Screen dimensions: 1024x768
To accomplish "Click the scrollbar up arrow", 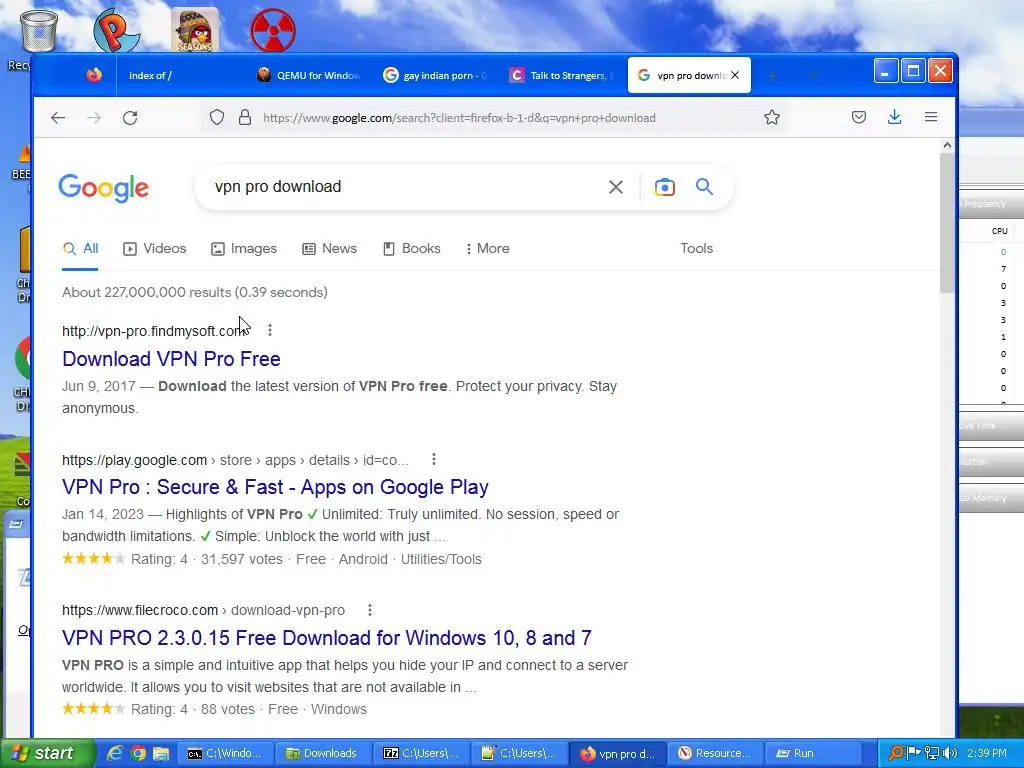I will coord(947,146).
